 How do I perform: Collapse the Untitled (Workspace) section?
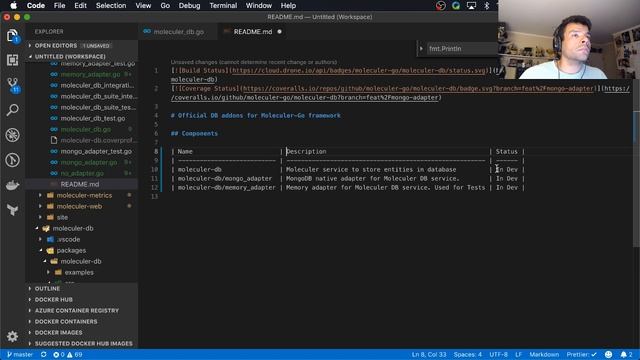pos(82,56)
